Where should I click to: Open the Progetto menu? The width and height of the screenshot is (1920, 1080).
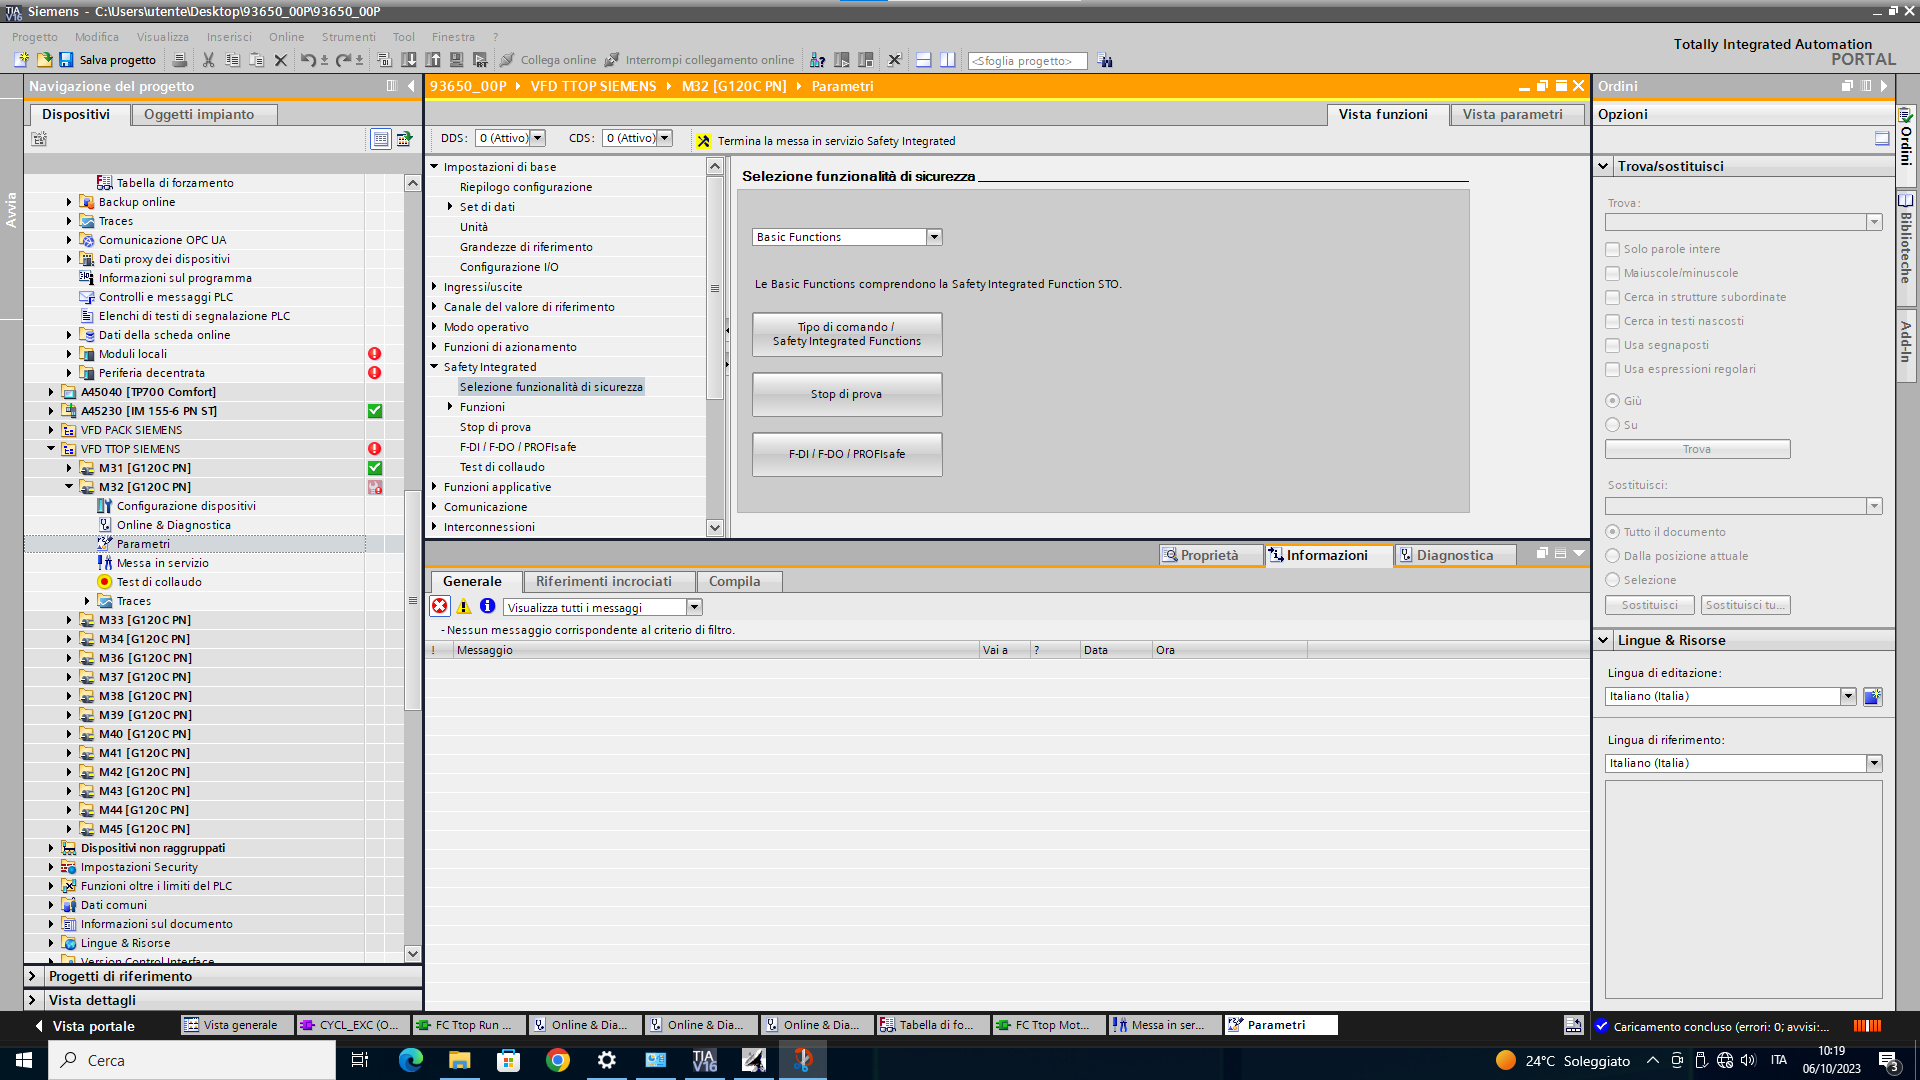[x=35, y=37]
